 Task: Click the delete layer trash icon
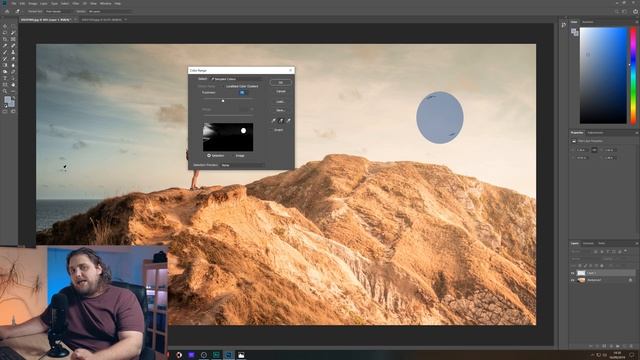coord(630,346)
